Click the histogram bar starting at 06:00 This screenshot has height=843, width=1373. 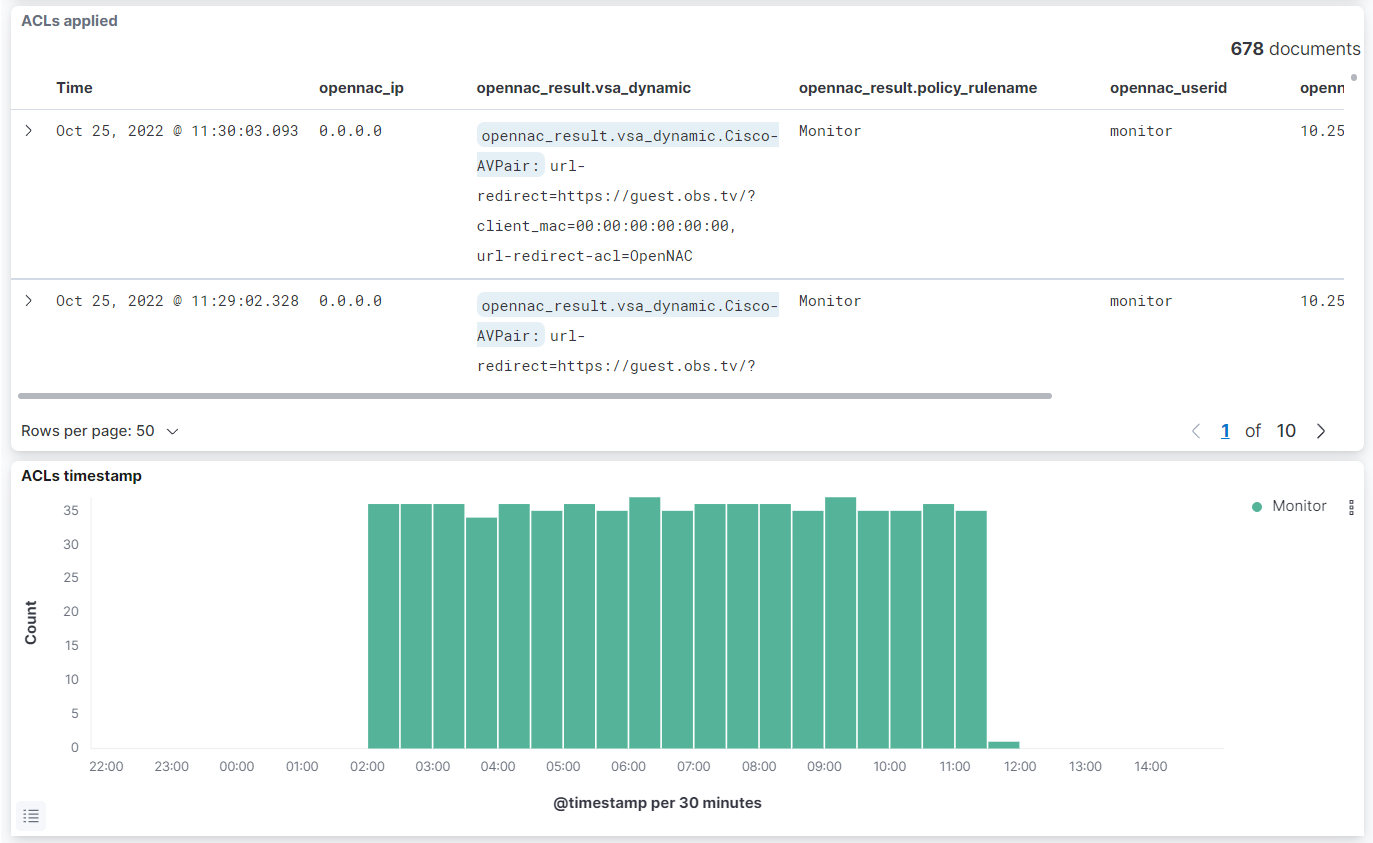tap(644, 622)
